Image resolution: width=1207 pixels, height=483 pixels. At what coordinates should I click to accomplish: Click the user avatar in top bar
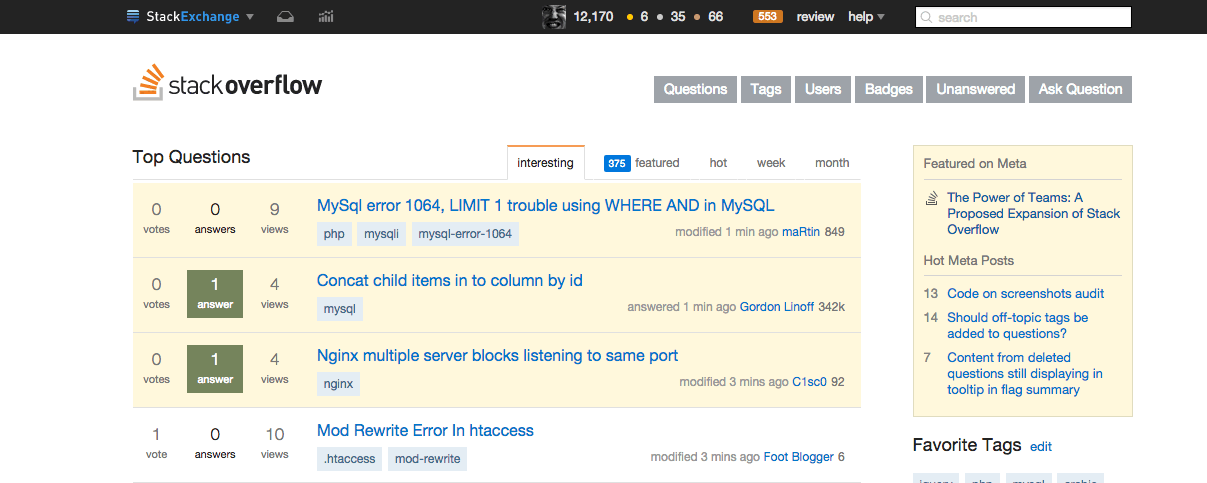555,17
